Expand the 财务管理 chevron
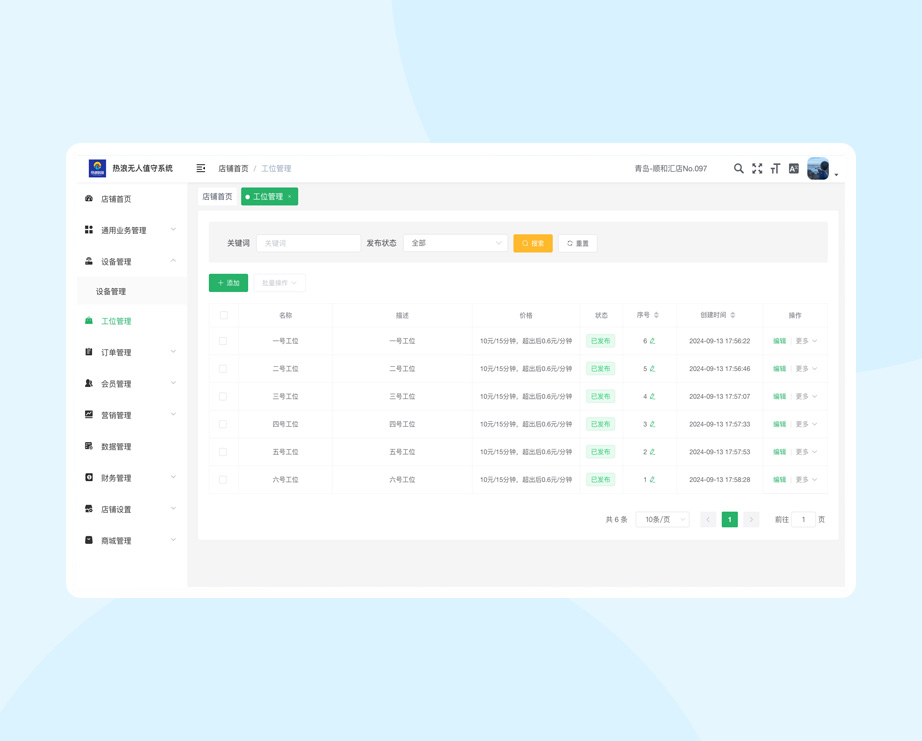Image resolution: width=922 pixels, height=741 pixels. pyautogui.click(x=173, y=477)
